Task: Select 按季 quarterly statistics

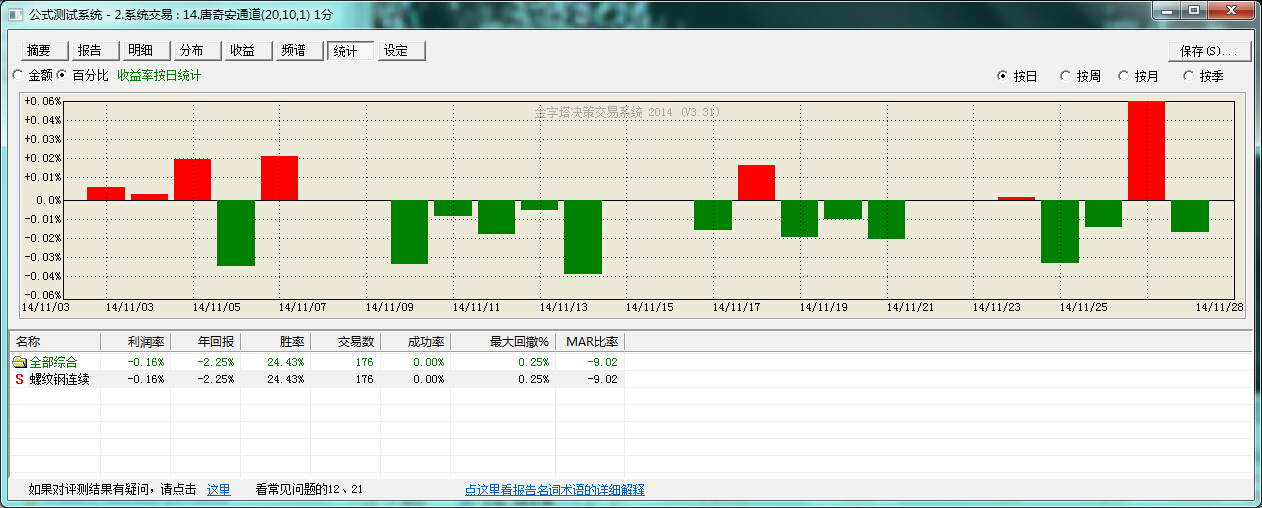Action: [1188, 76]
